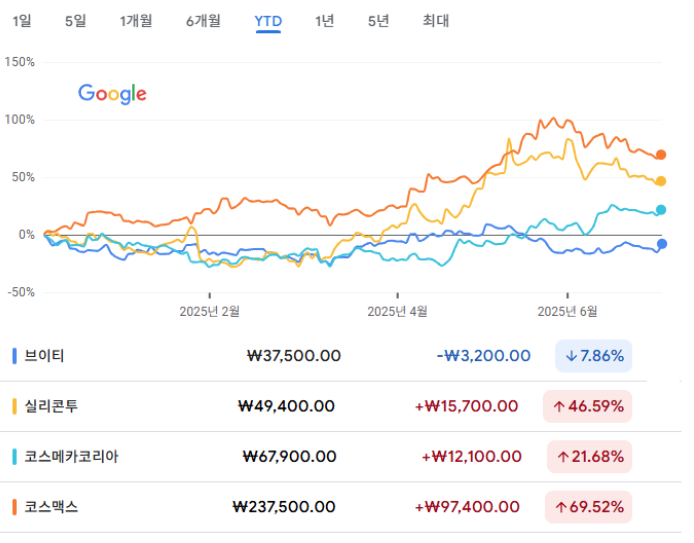Viewport: 694px width, 543px height.
Task: Click the Google logo on chart
Action: 112,94
